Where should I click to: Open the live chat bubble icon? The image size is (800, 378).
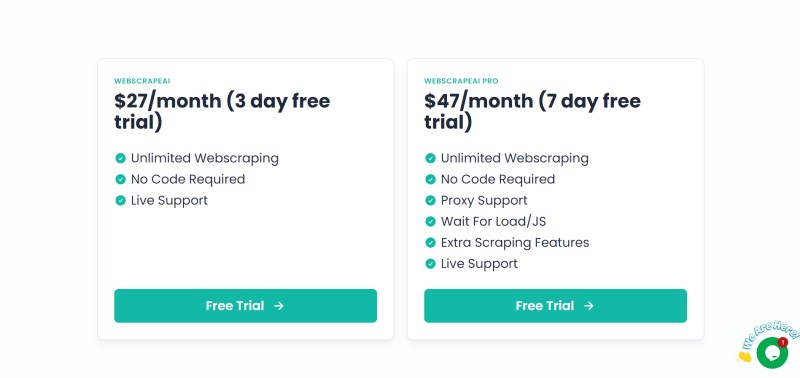pyautogui.click(x=771, y=353)
